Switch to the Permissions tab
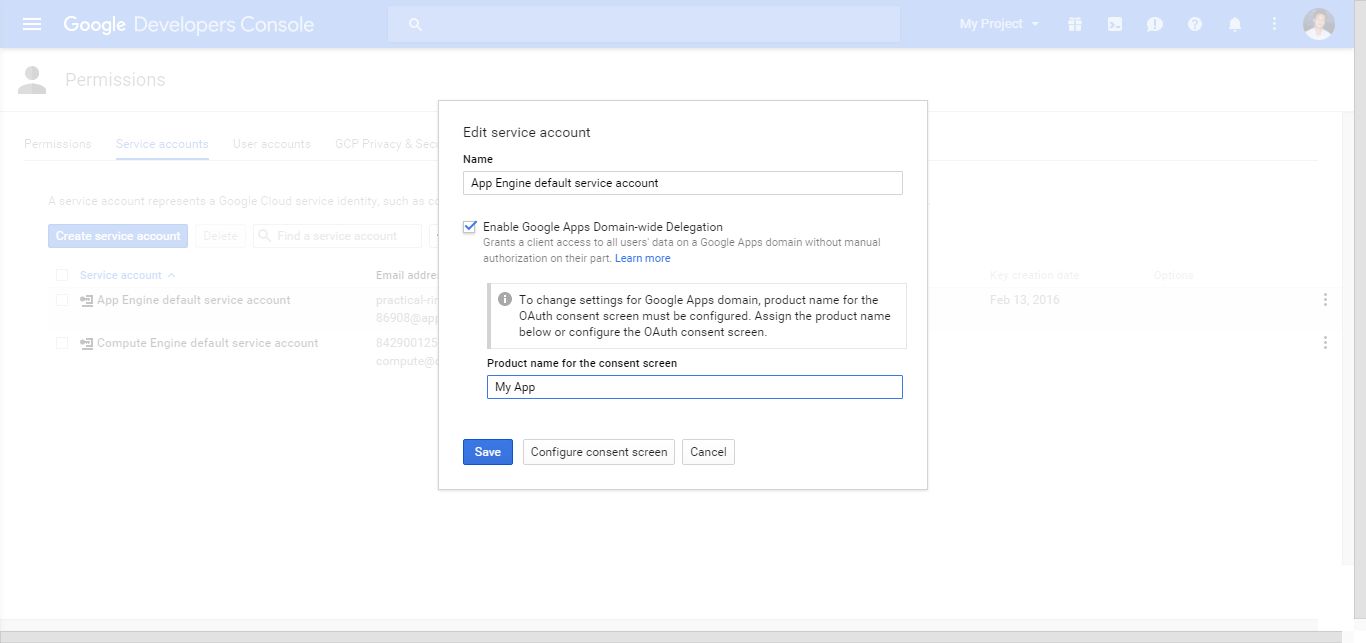The image size is (1366, 643). 57,144
